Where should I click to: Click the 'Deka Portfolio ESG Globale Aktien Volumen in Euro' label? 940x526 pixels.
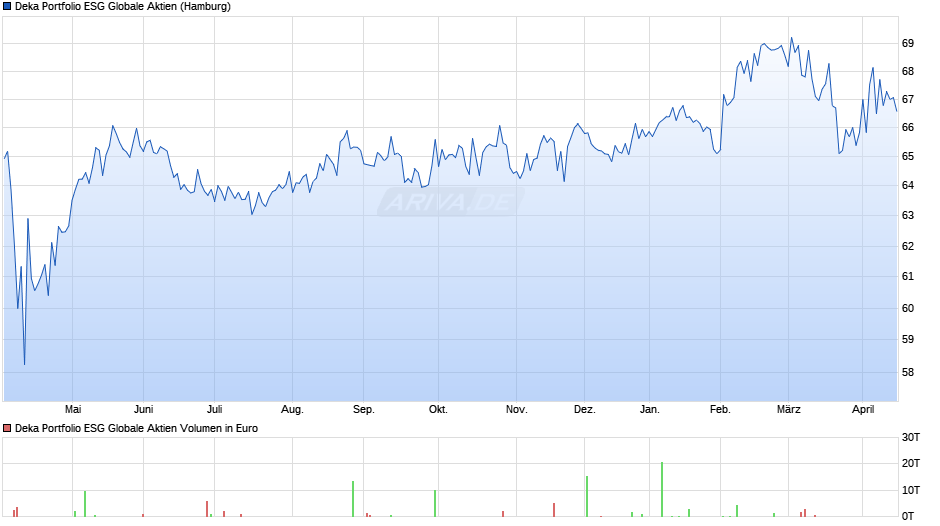point(136,428)
